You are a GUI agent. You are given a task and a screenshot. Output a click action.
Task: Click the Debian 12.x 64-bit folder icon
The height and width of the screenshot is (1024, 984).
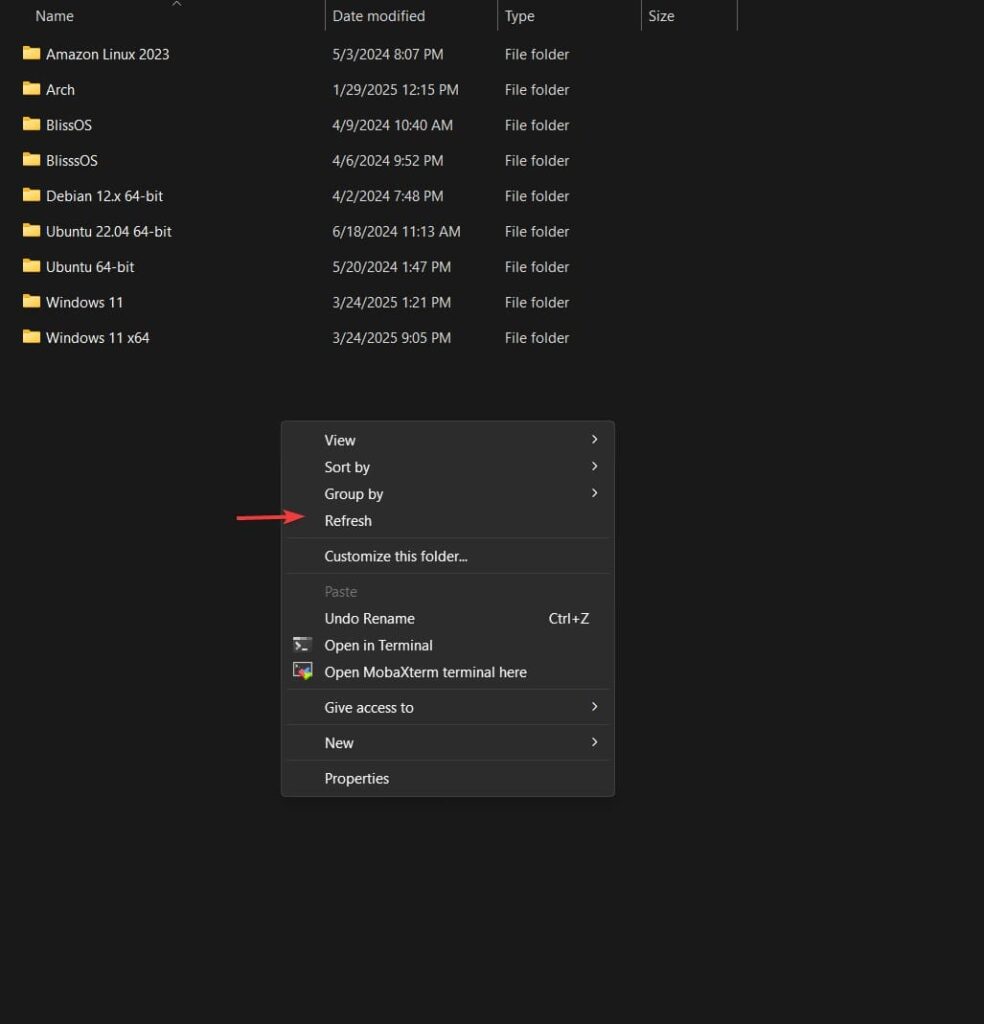pyautogui.click(x=31, y=196)
